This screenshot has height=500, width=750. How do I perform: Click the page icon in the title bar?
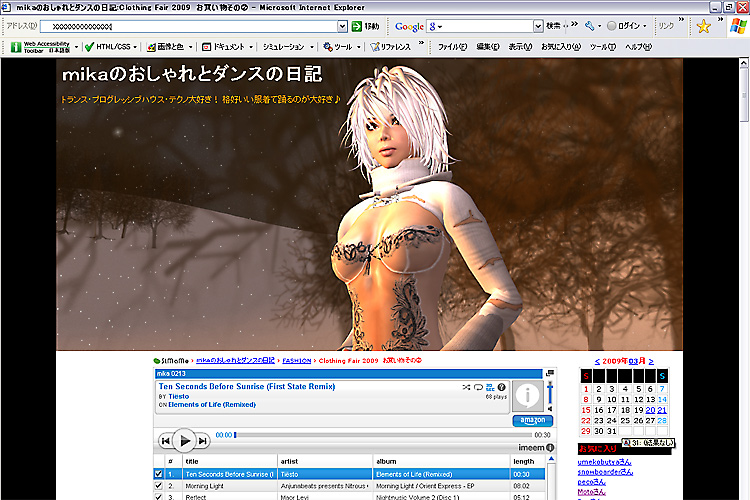[6, 7]
